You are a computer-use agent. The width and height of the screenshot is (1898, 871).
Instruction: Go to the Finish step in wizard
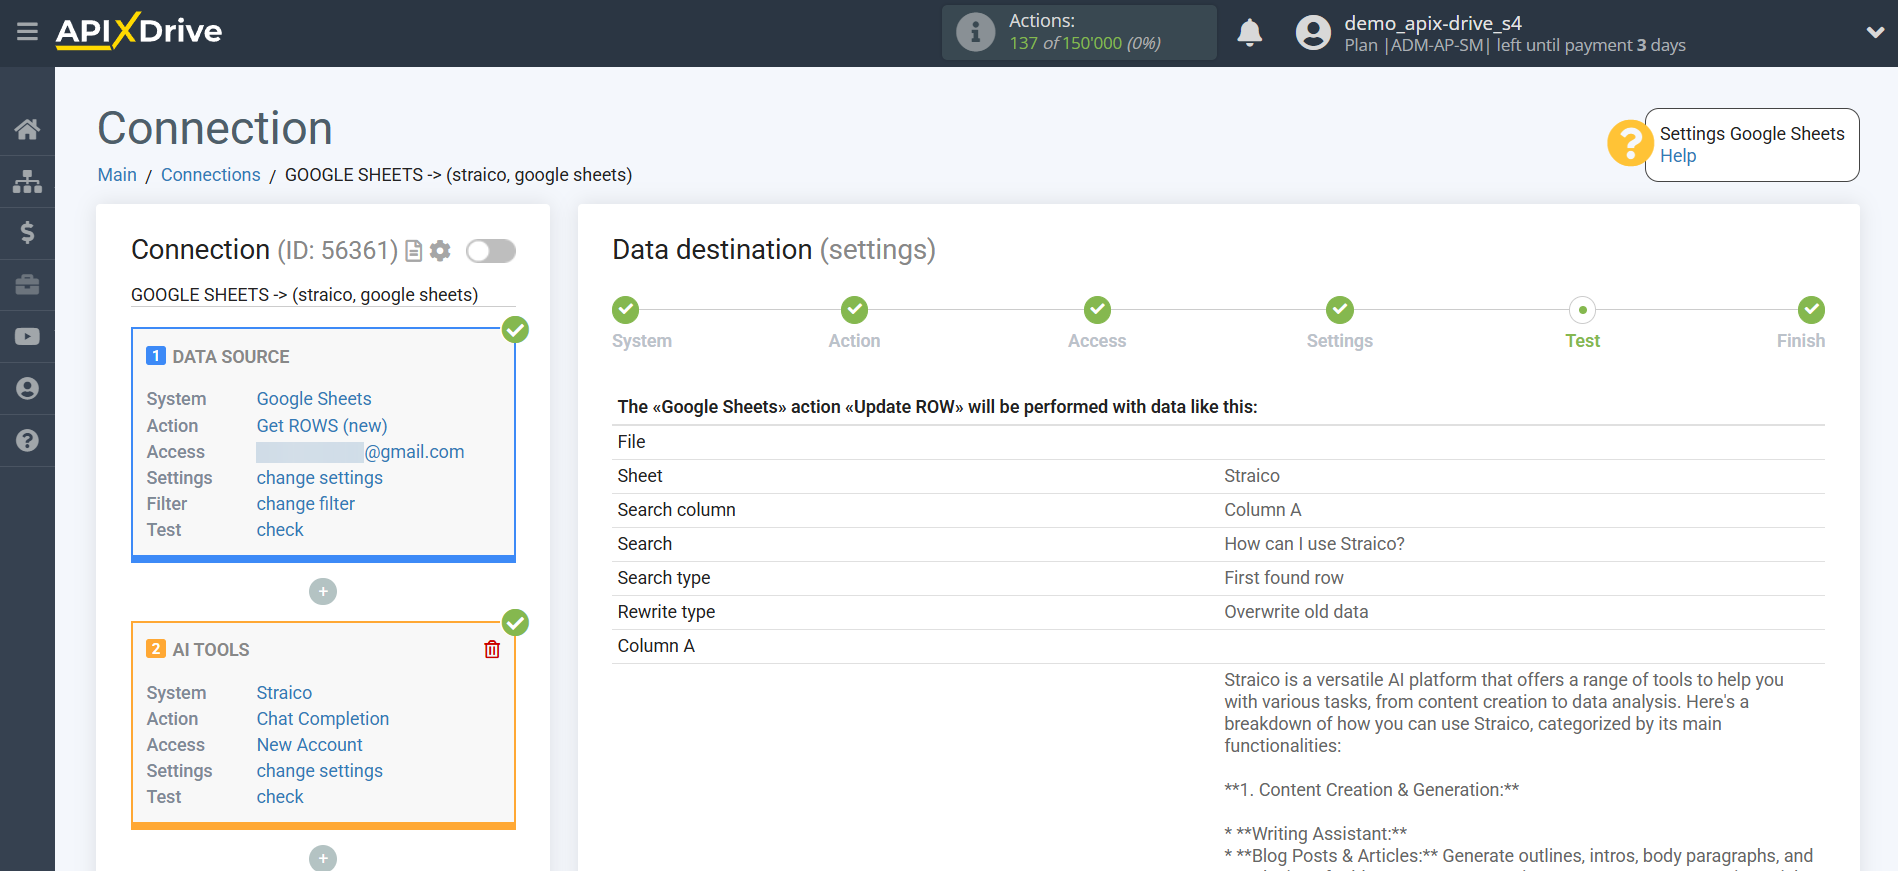(x=1810, y=311)
